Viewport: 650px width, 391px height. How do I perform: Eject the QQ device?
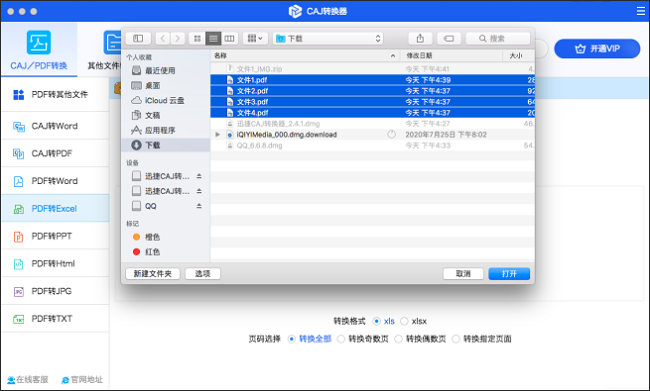199,206
